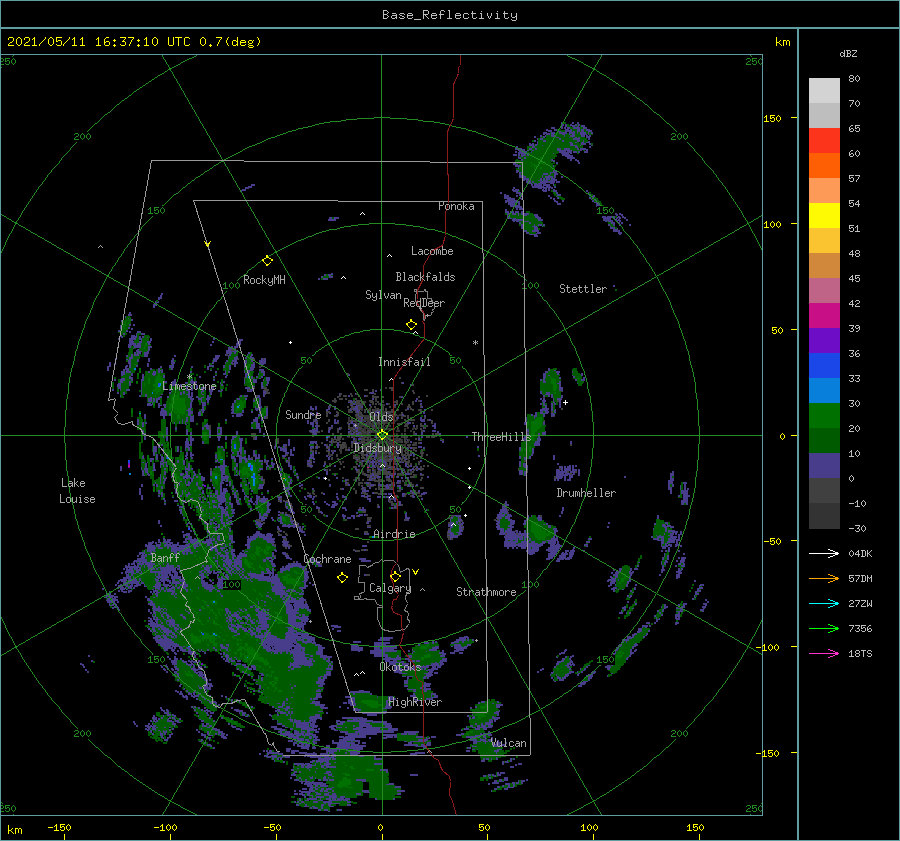Image resolution: width=900 pixels, height=841 pixels.
Task: Click the white plus marker east of ThreeHills
Action: point(565,402)
